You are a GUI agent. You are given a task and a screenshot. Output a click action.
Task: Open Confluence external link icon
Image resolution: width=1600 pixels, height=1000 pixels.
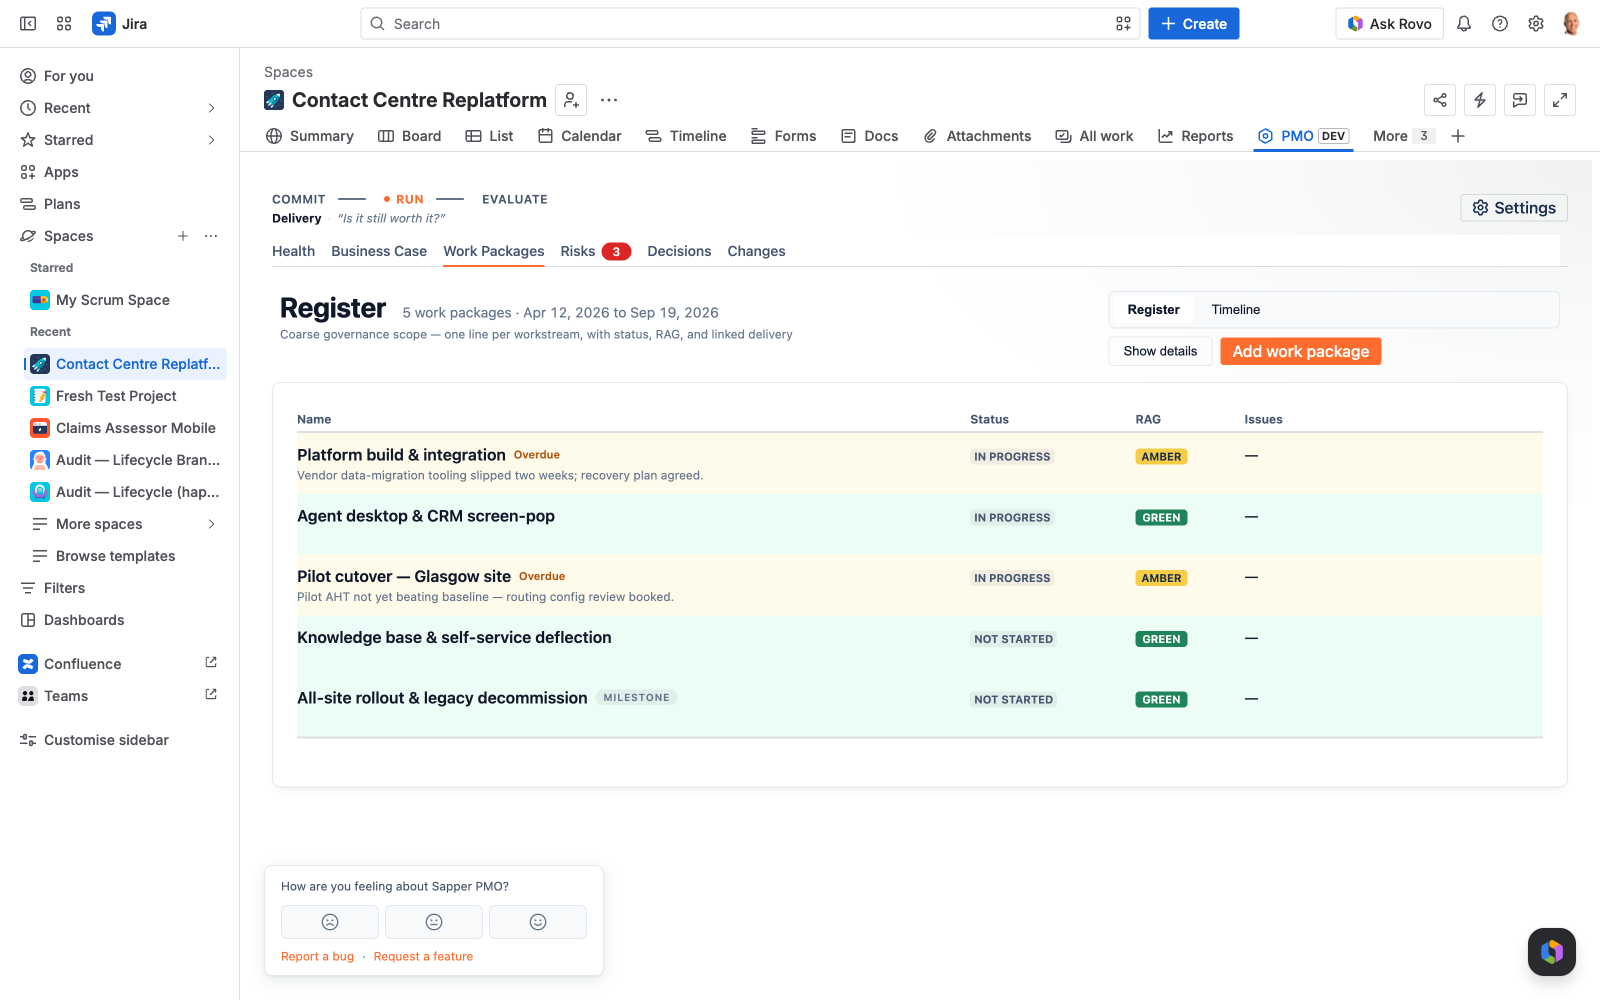(211, 663)
